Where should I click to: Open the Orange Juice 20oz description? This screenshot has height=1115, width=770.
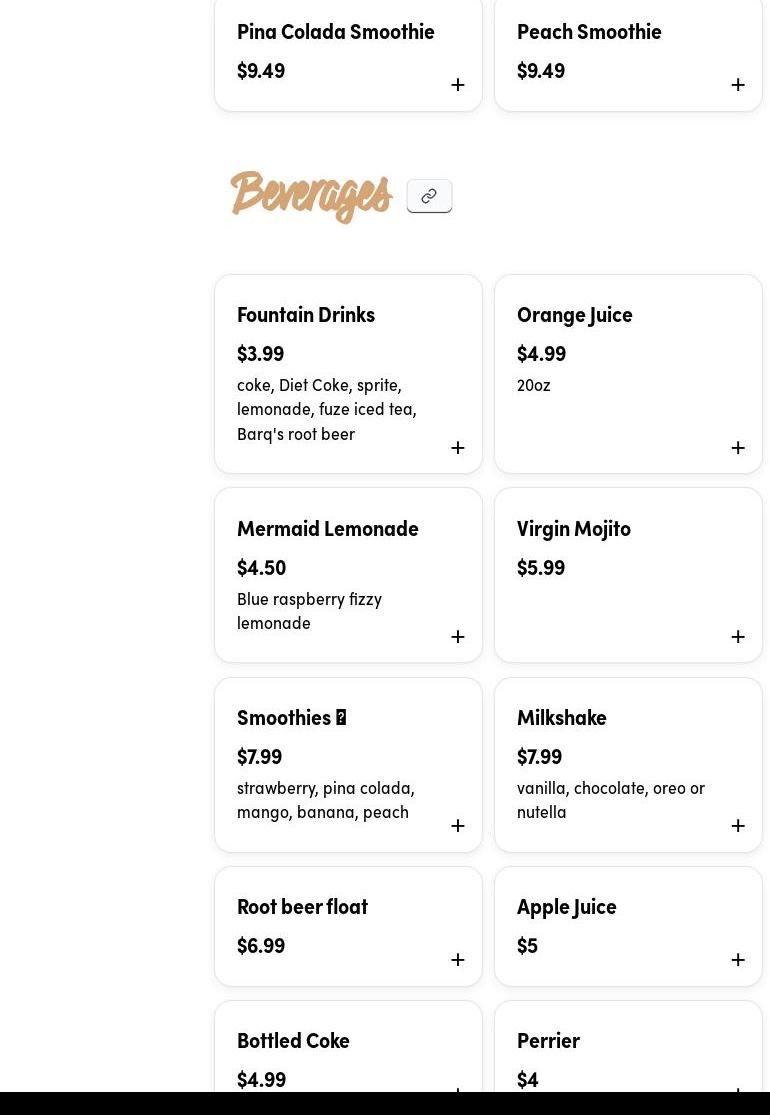tap(533, 385)
